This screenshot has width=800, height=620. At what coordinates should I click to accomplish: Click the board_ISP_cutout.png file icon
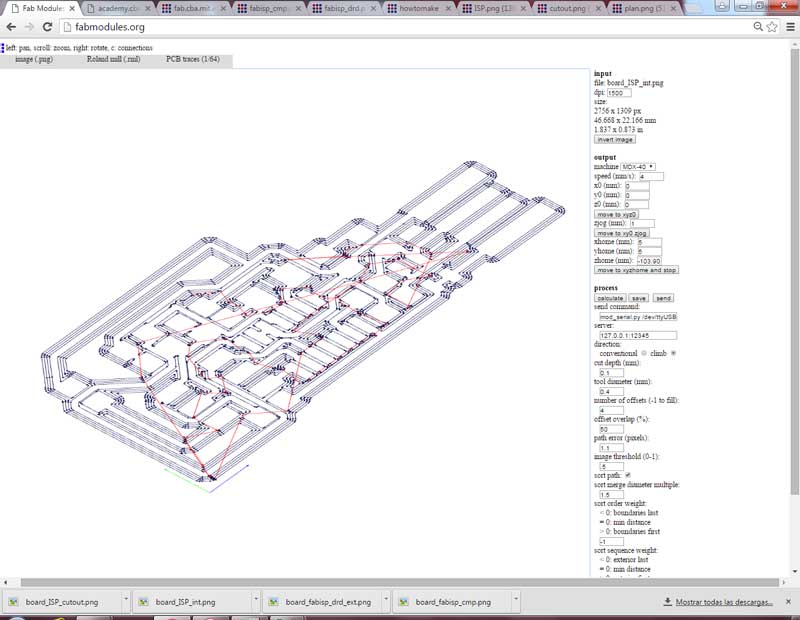tap(13, 602)
